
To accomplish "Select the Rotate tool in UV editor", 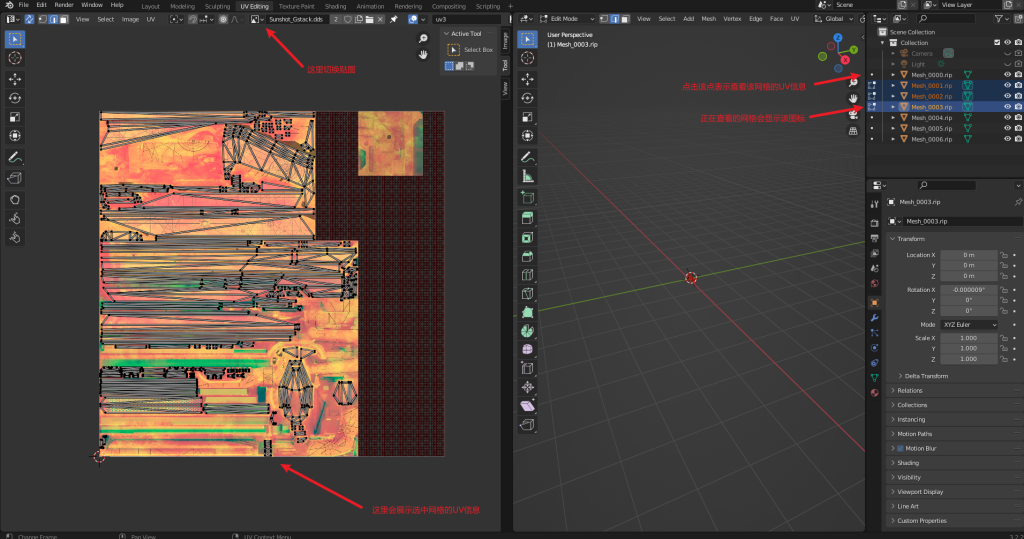I will tap(16, 98).
